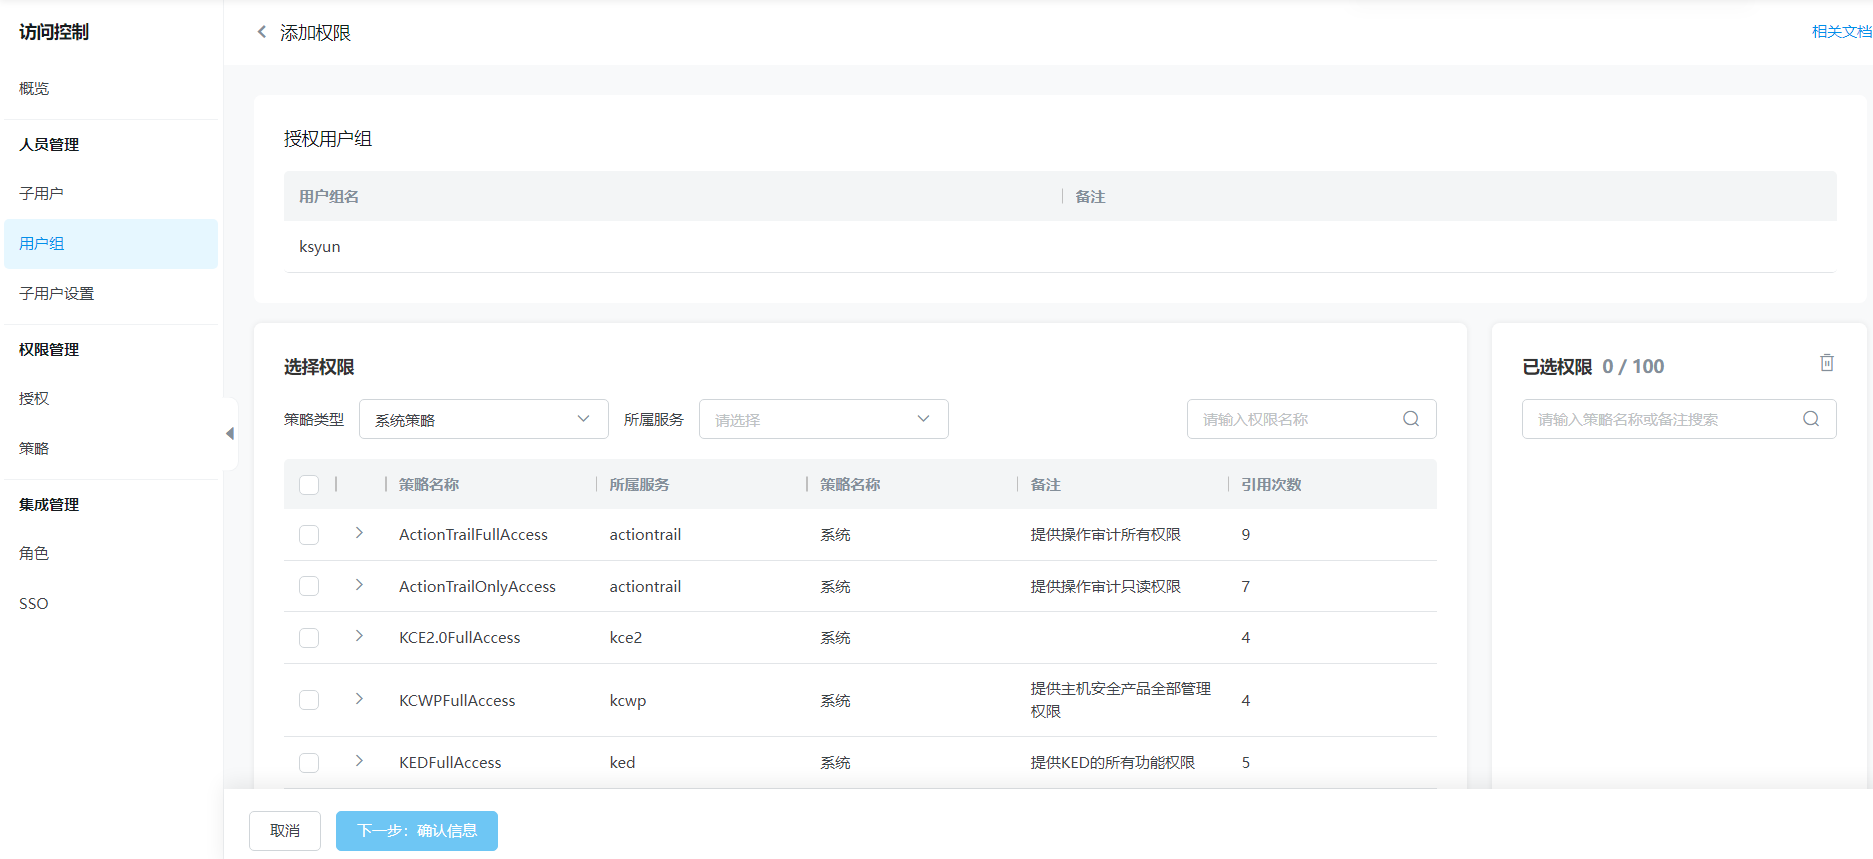Go to 子用户 in the sidebar
Image resolution: width=1873 pixels, height=859 pixels.
41,193
